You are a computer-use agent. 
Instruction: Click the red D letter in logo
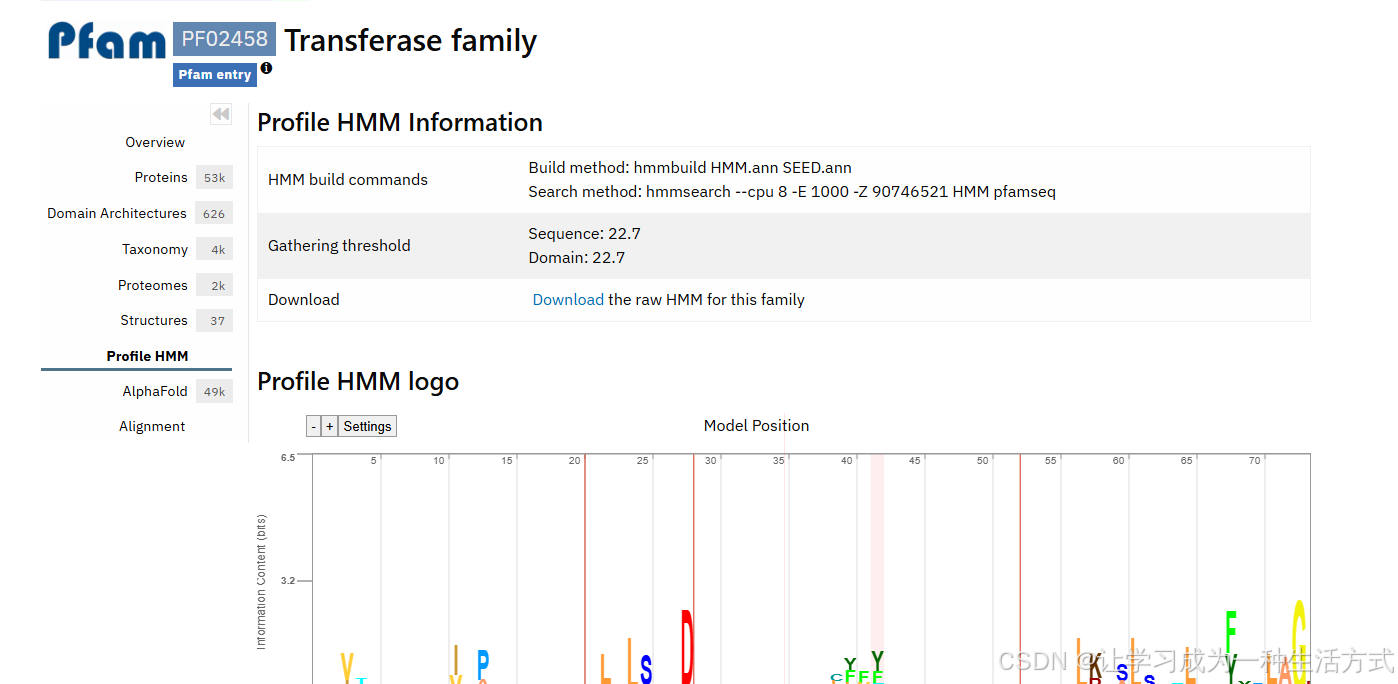[x=687, y=647]
